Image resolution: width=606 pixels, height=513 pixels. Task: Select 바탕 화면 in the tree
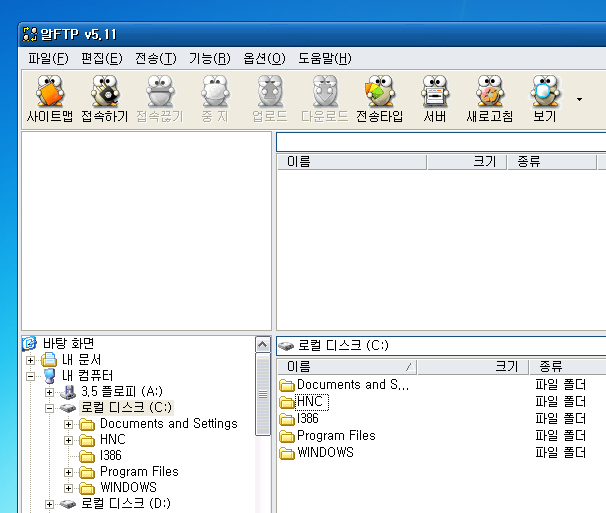(68, 343)
